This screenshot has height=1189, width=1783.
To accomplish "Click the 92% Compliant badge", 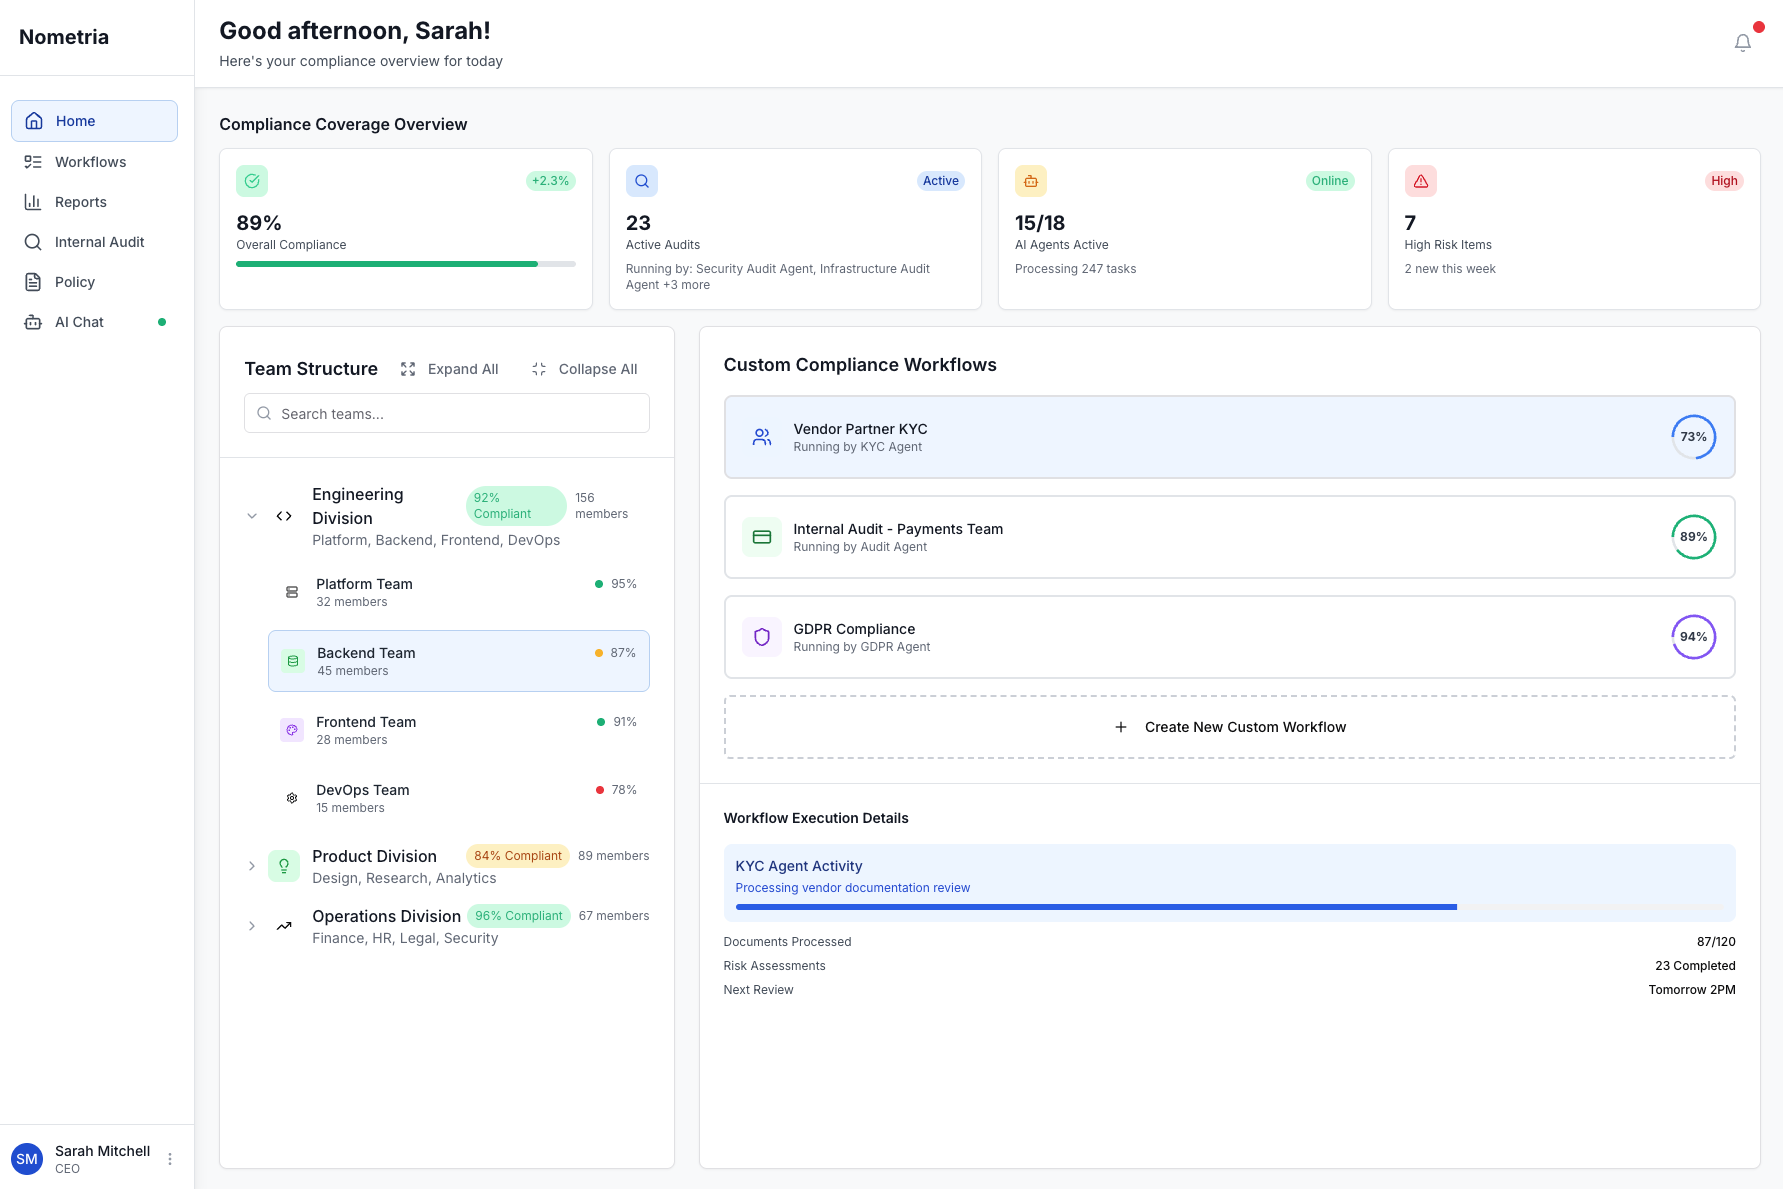I will click(516, 506).
